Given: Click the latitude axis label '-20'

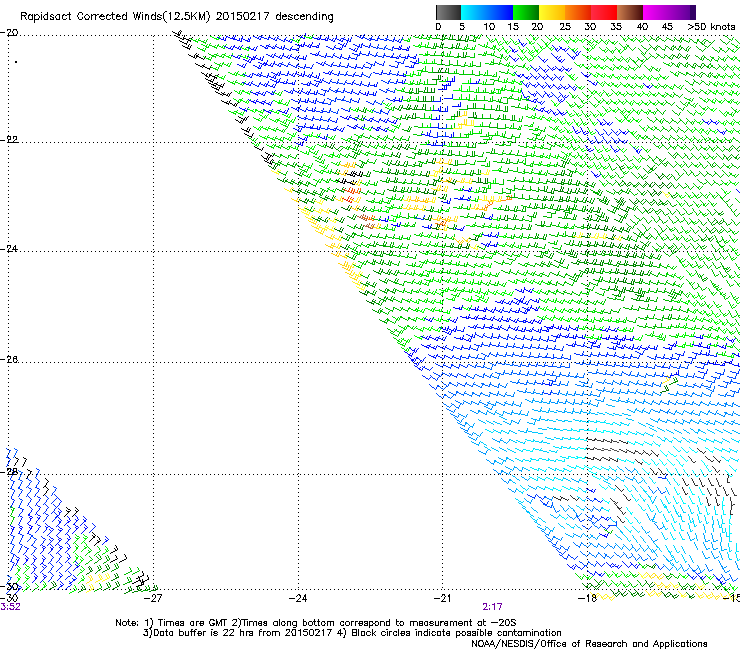Looking at the screenshot, I should pyautogui.click(x=9, y=33).
